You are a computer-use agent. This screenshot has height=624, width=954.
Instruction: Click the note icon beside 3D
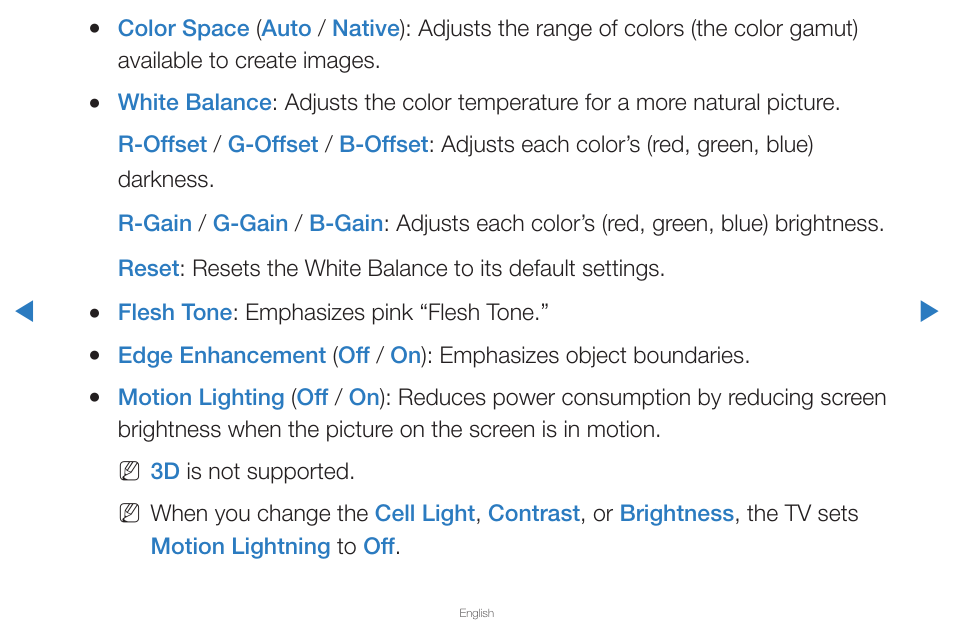[x=129, y=471]
